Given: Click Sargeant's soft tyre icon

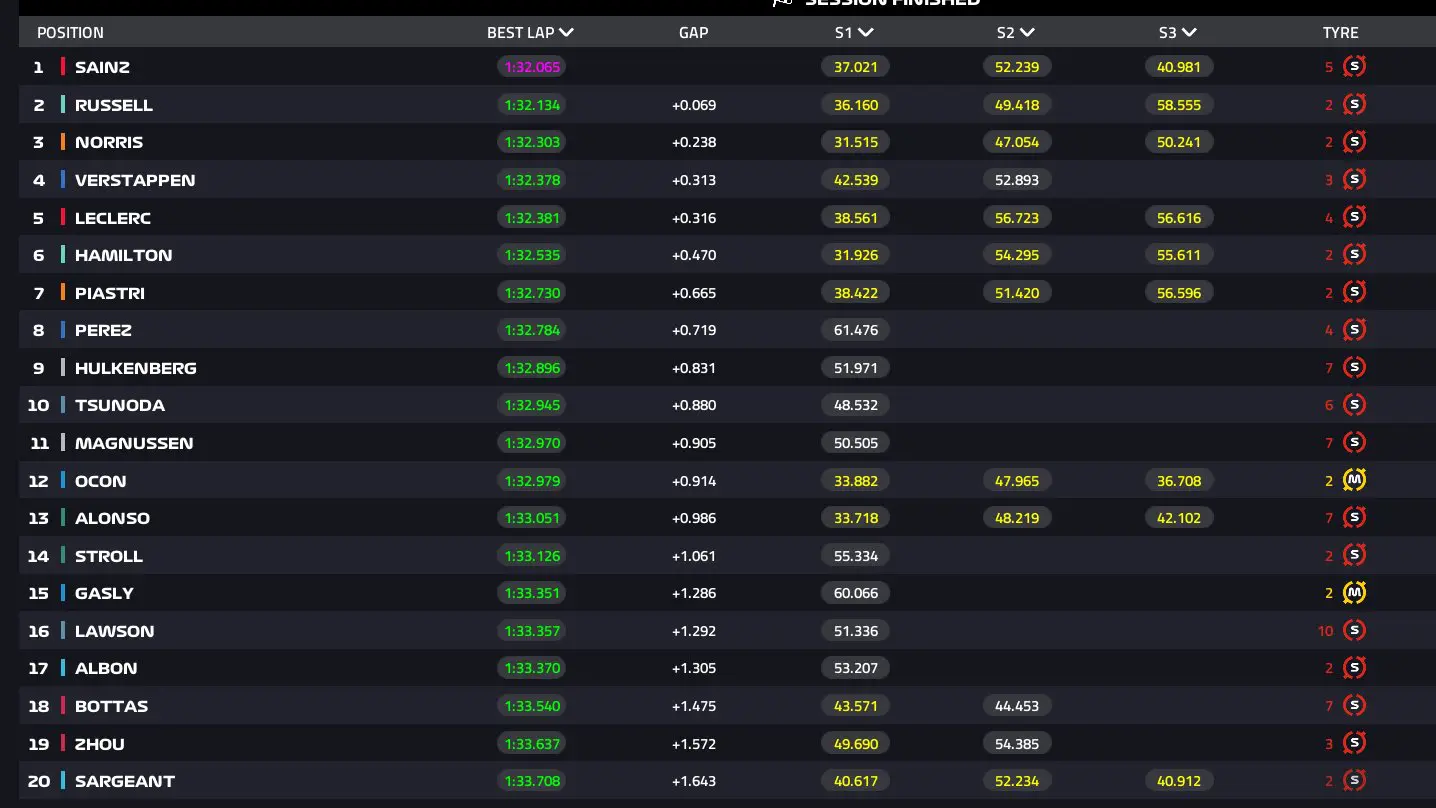Looking at the screenshot, I should click(1354, 780).
